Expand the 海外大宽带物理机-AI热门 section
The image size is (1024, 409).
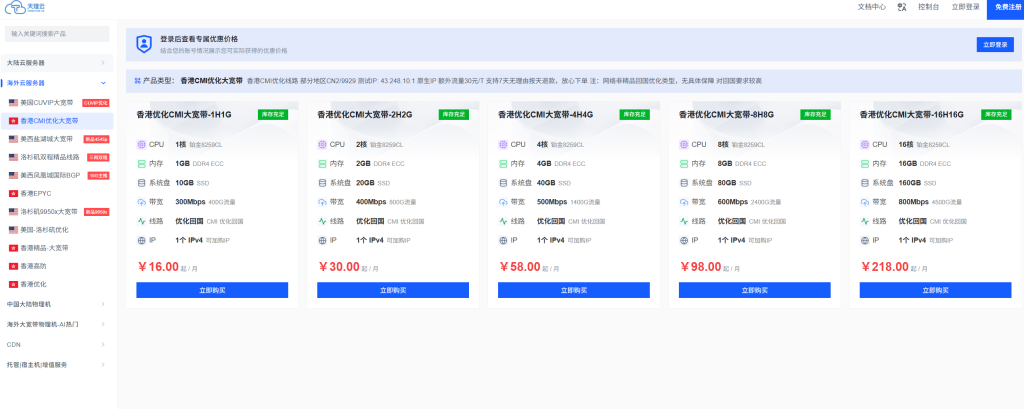tap(57, 324)
